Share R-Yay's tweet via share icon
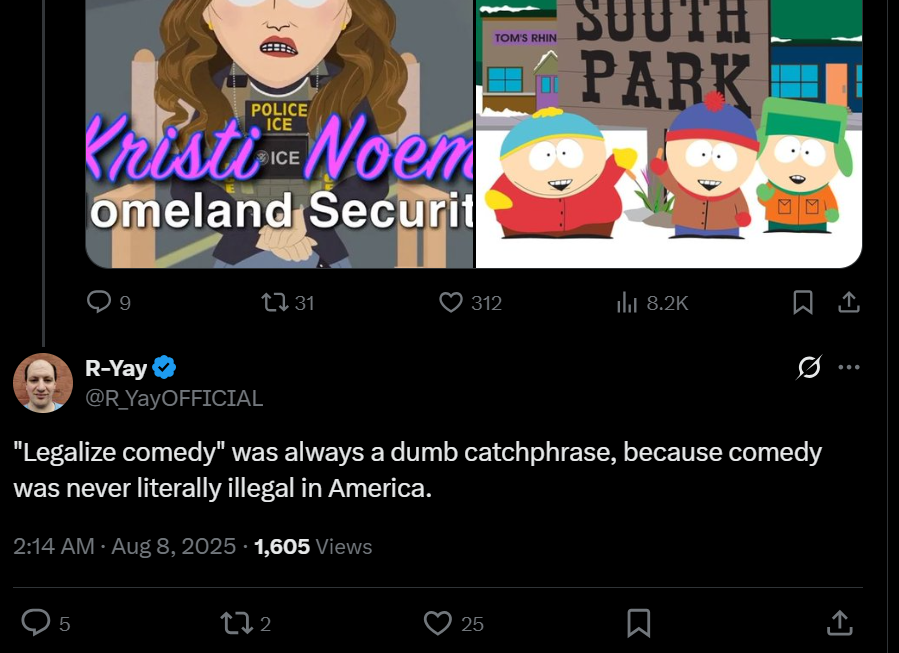The image size is (899, 653). pos(840,623)
